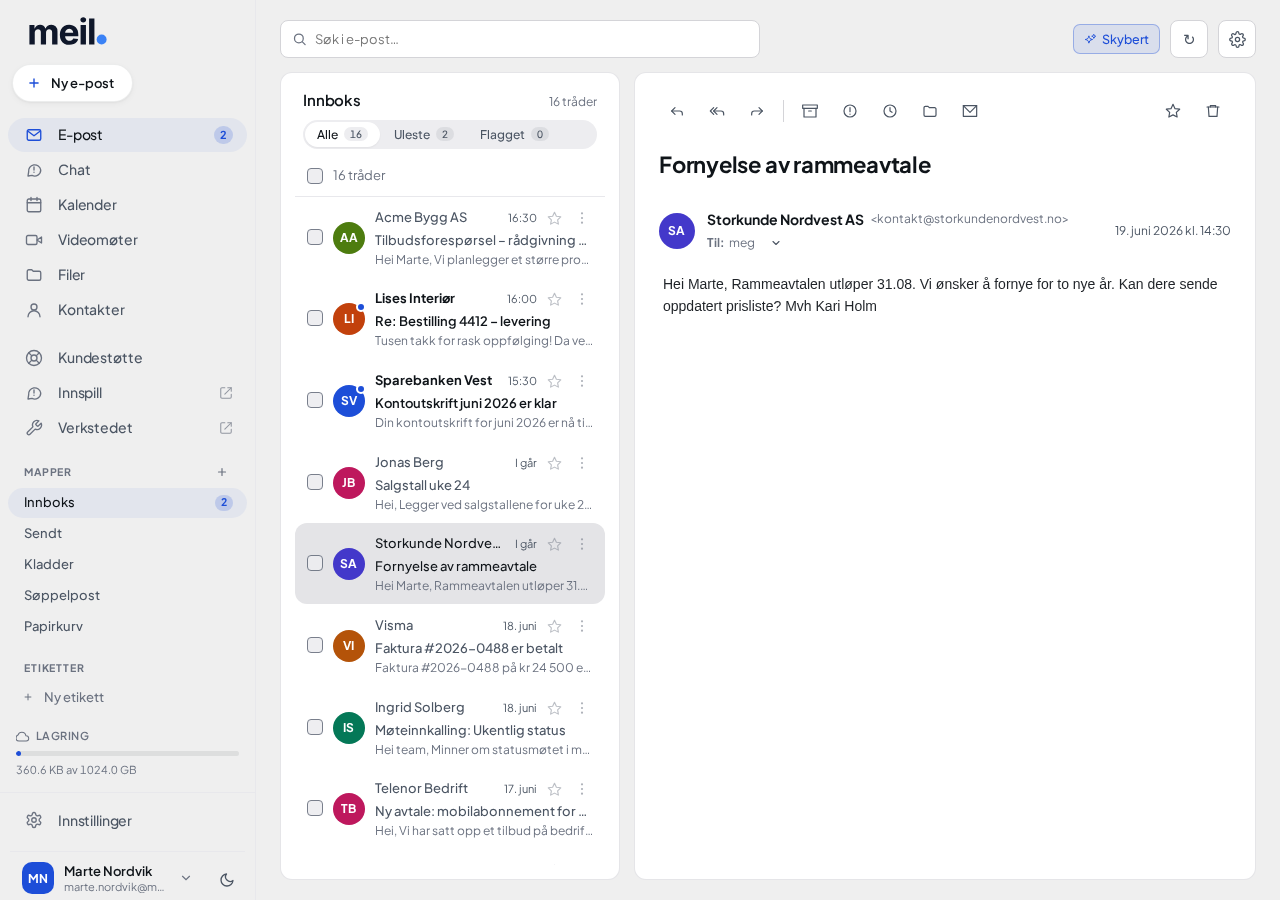1280x900 pixels.
Task: Star the Visma email
Action: click(555, 626)
